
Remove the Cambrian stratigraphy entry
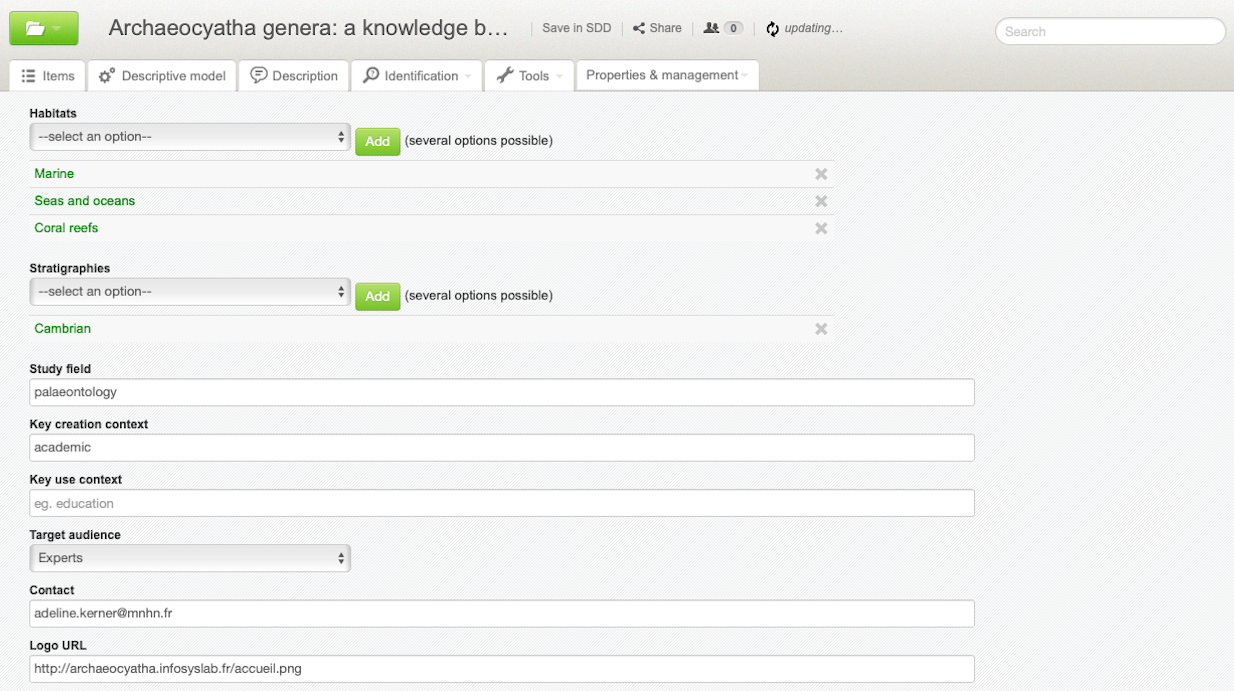point(821,329)
